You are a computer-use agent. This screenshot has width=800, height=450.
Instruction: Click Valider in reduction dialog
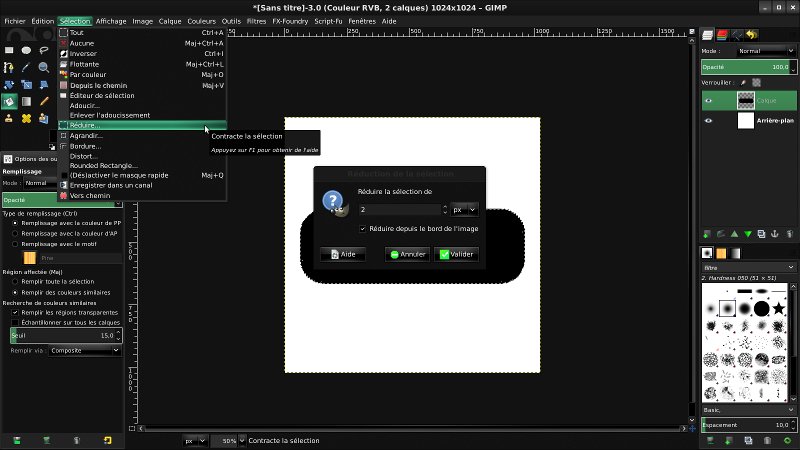click(456, 254)
